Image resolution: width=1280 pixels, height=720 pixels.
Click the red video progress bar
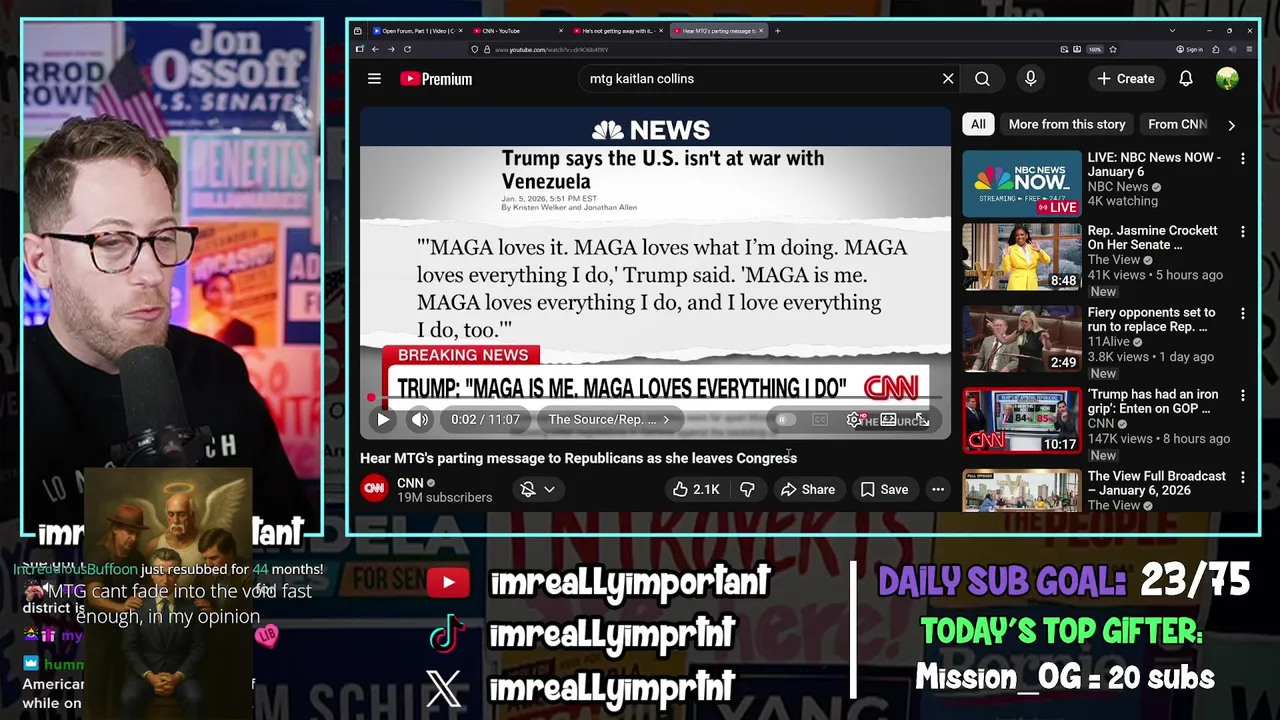point(655,398)
